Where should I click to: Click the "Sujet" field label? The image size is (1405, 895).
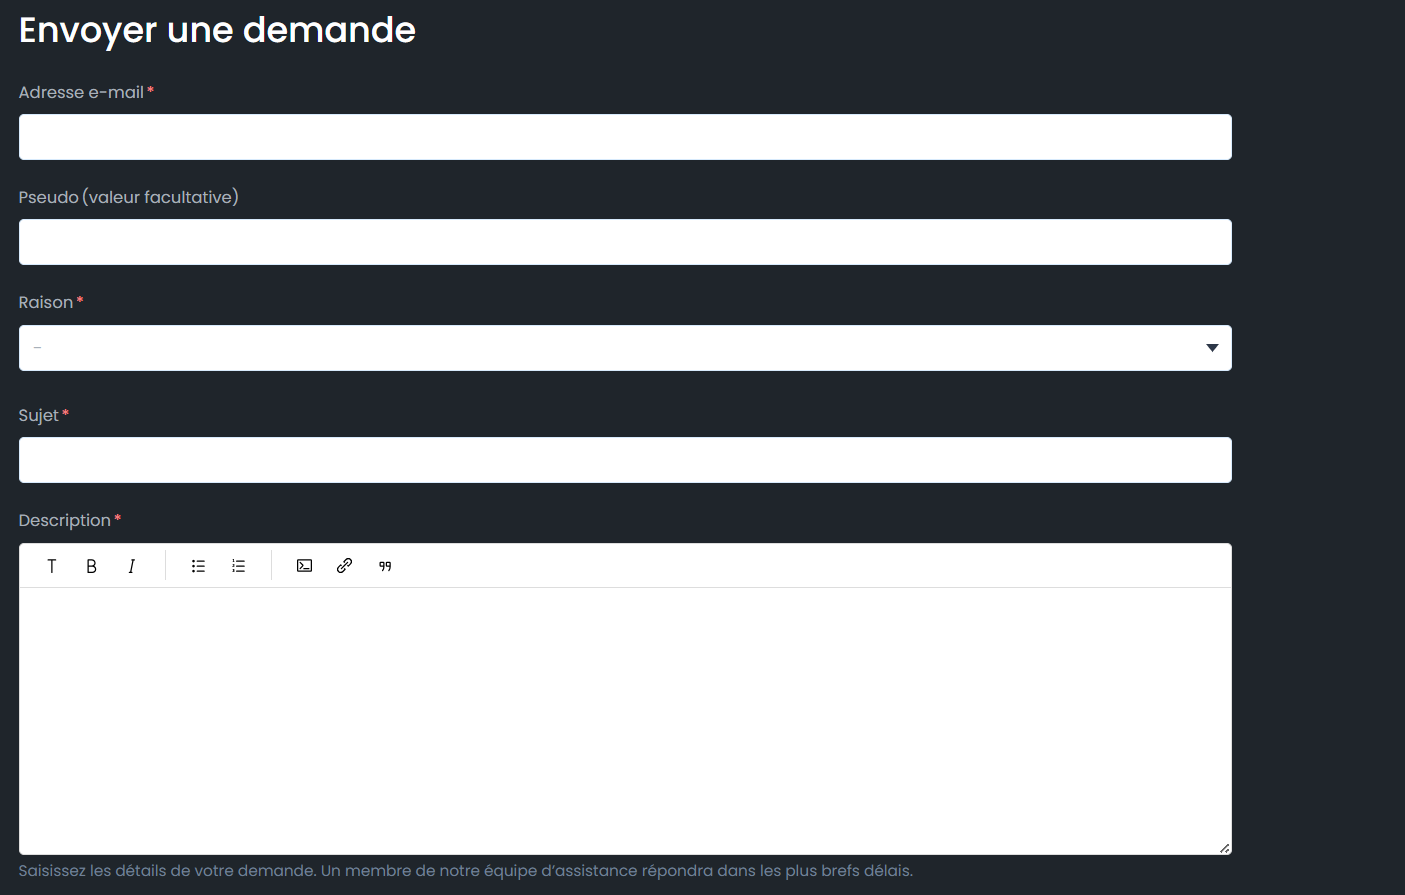point(39,415)
